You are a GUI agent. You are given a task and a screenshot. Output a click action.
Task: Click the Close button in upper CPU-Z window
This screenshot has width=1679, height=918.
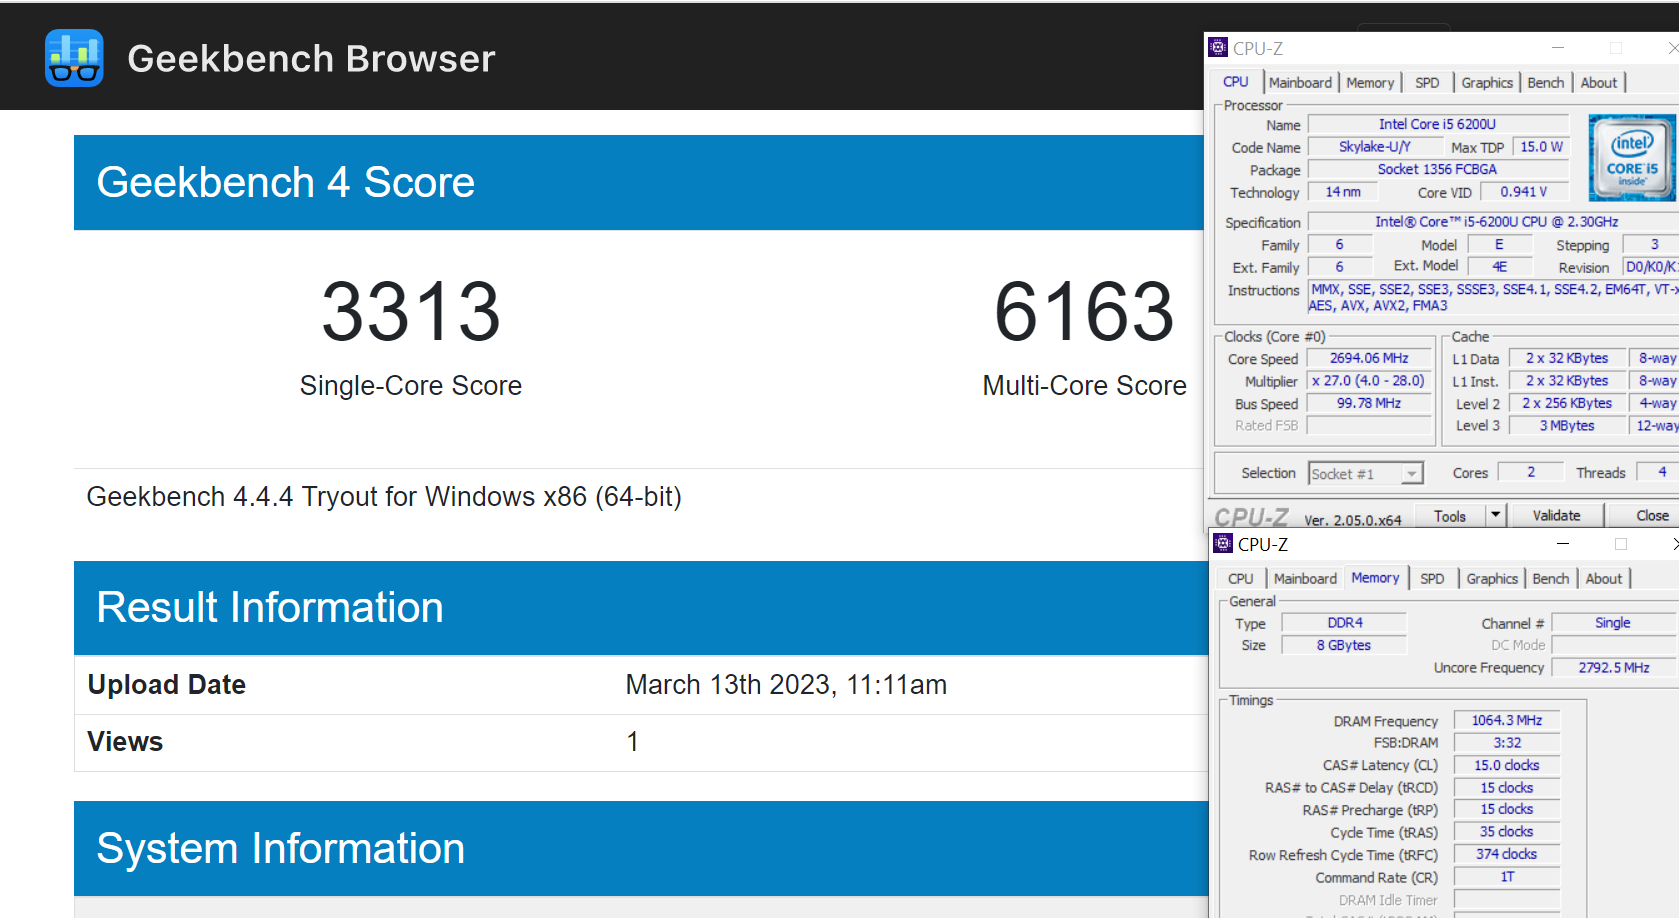tap(1652, 516)
